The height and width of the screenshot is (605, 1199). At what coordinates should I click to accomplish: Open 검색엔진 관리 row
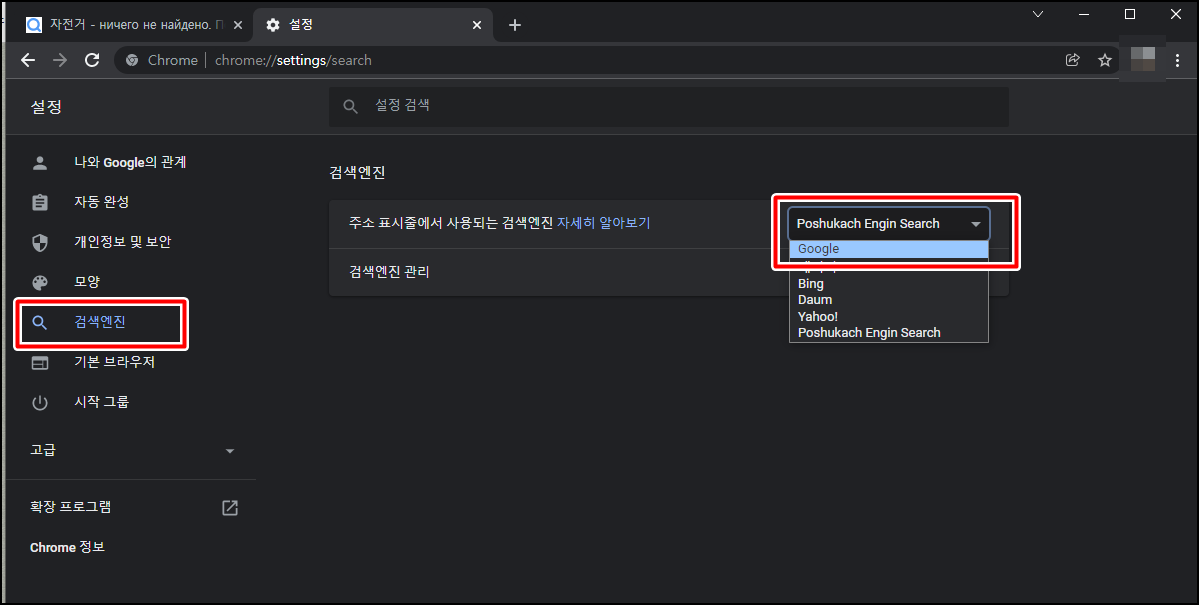pyautogui.click(x=669, y=272)
